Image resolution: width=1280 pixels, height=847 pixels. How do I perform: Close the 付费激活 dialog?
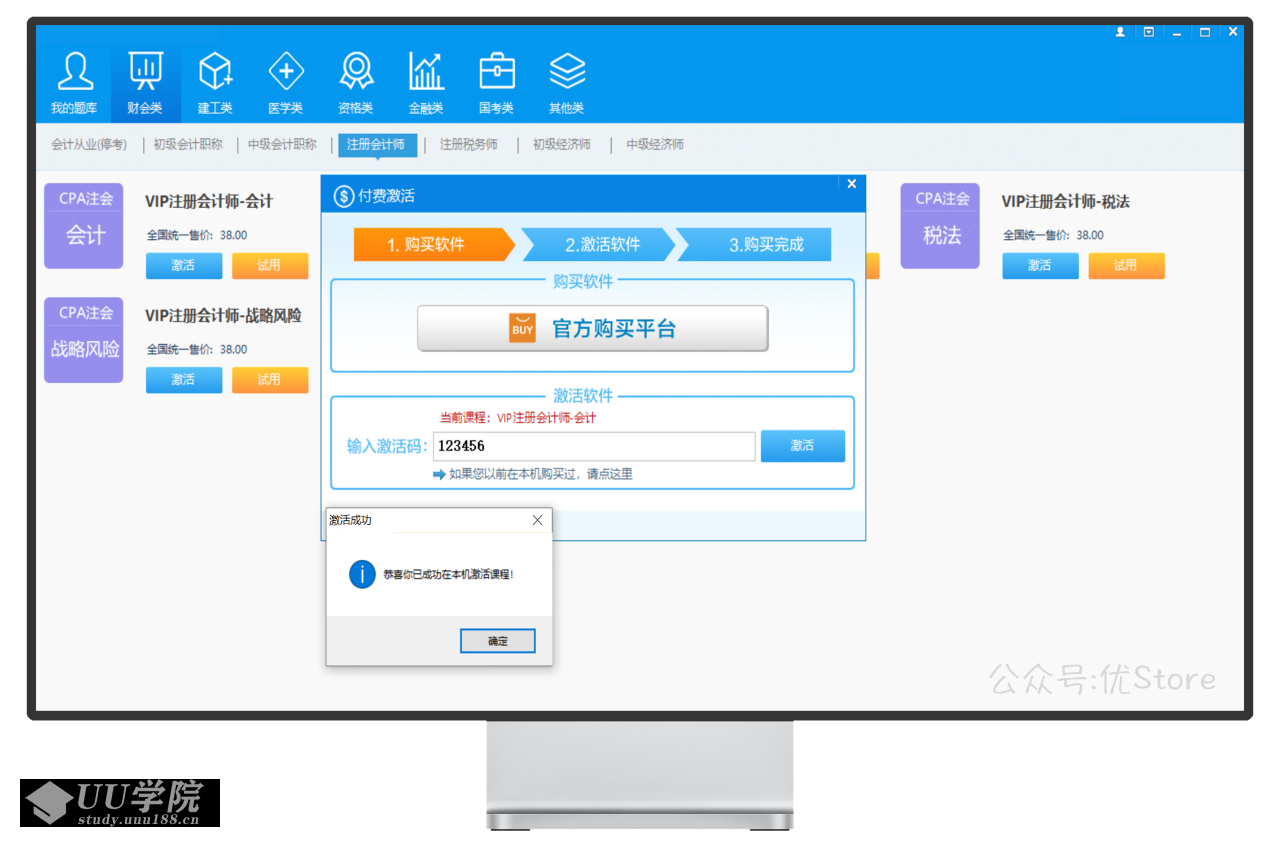[852, 184]
